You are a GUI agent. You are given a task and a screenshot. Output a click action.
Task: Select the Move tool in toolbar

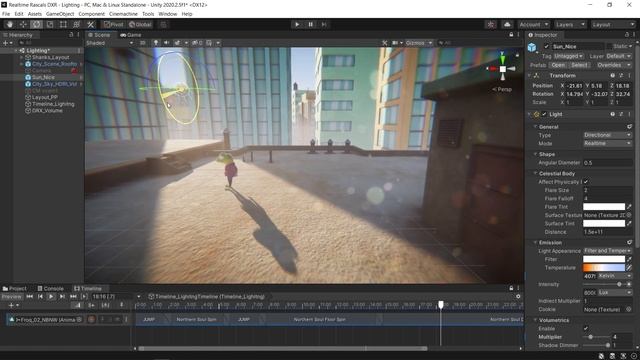pos(23,24)
